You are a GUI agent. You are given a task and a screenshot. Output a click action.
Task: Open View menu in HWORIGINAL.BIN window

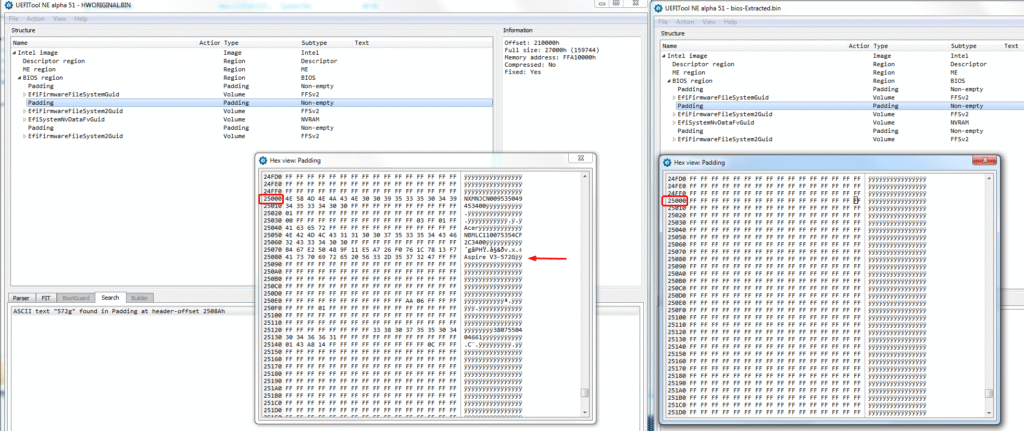tap(59, 19)
